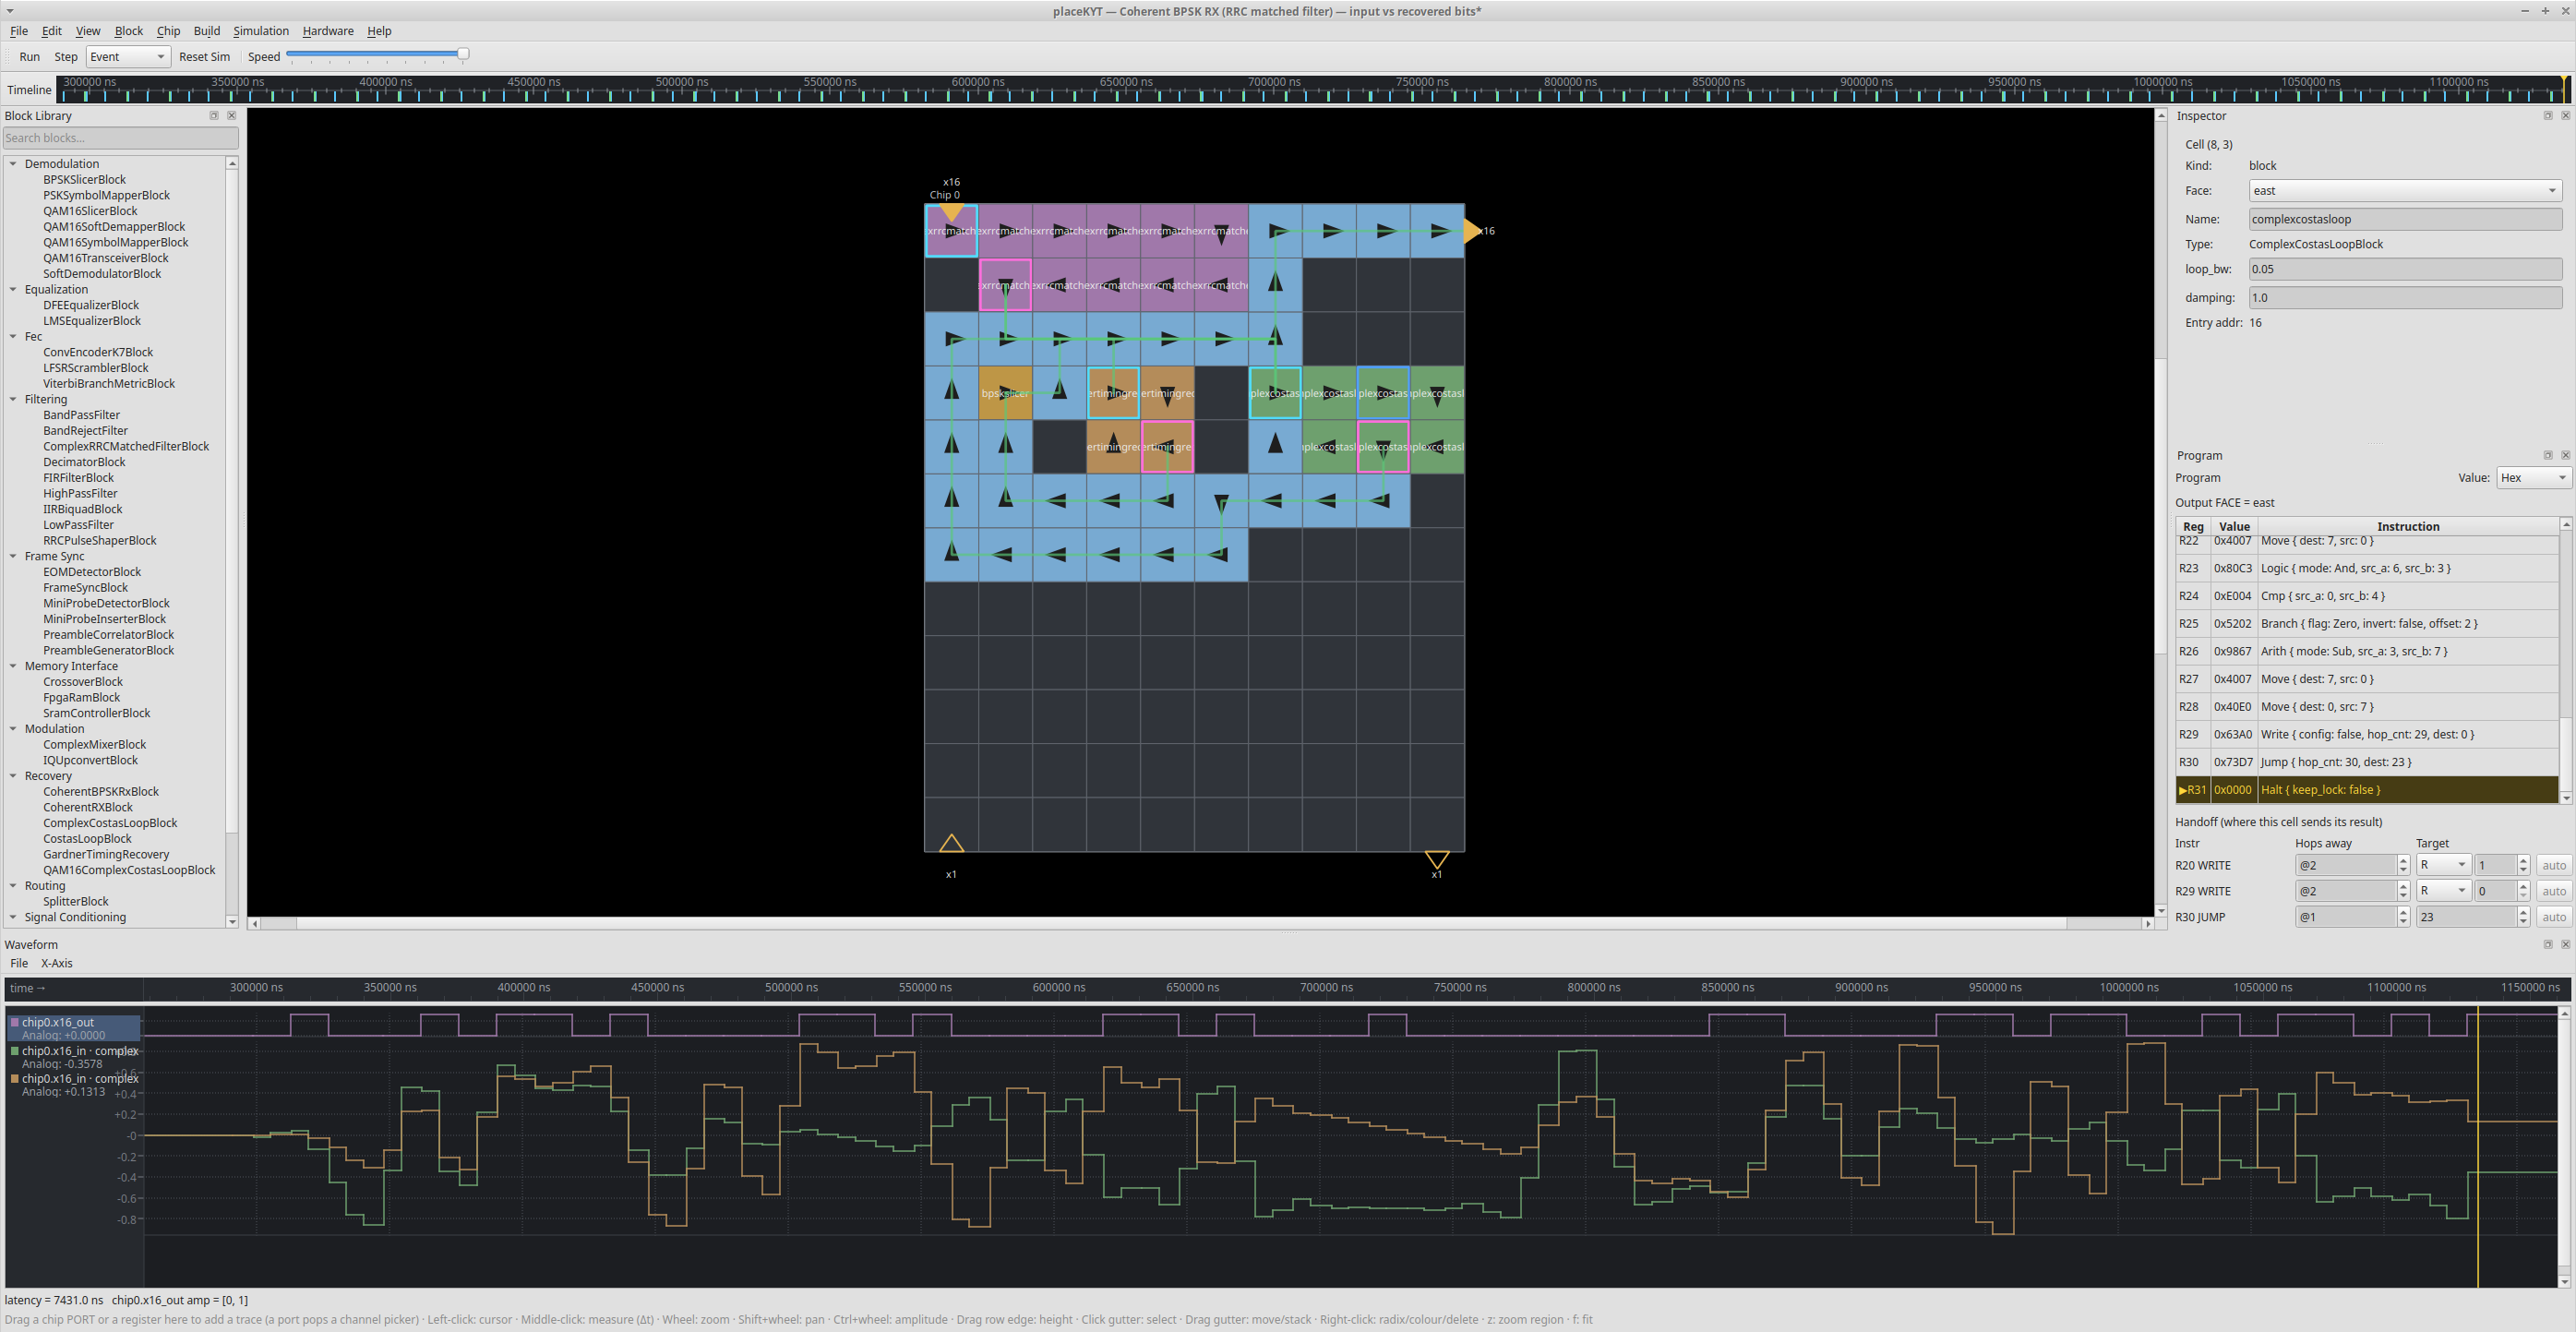The height and width of the screenshot is (1332, 2576).
Task: Collapse the Equalization category
Action: (x=13, y=289)
